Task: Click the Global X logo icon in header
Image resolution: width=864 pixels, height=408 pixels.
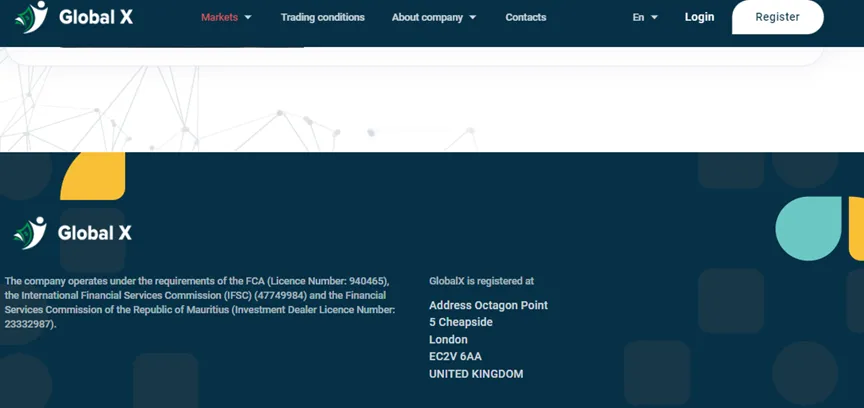Action: pos(31,17)
